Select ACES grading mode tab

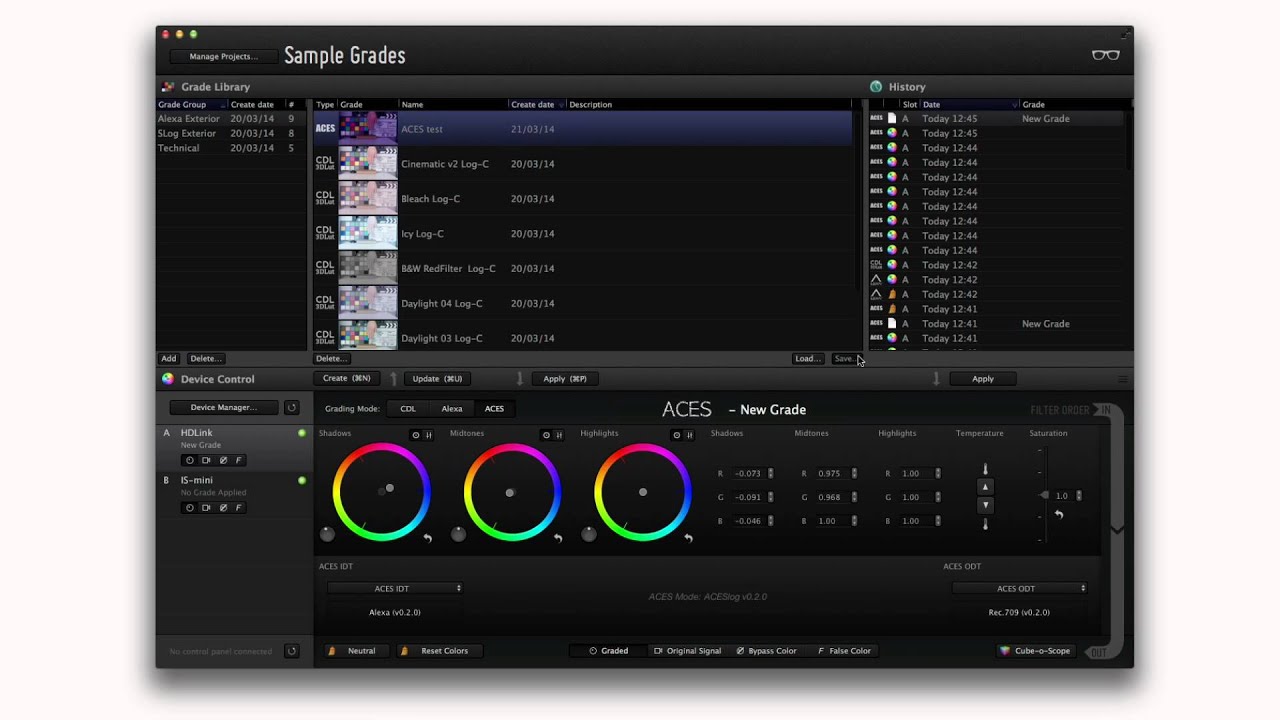(x=494, y=409)
